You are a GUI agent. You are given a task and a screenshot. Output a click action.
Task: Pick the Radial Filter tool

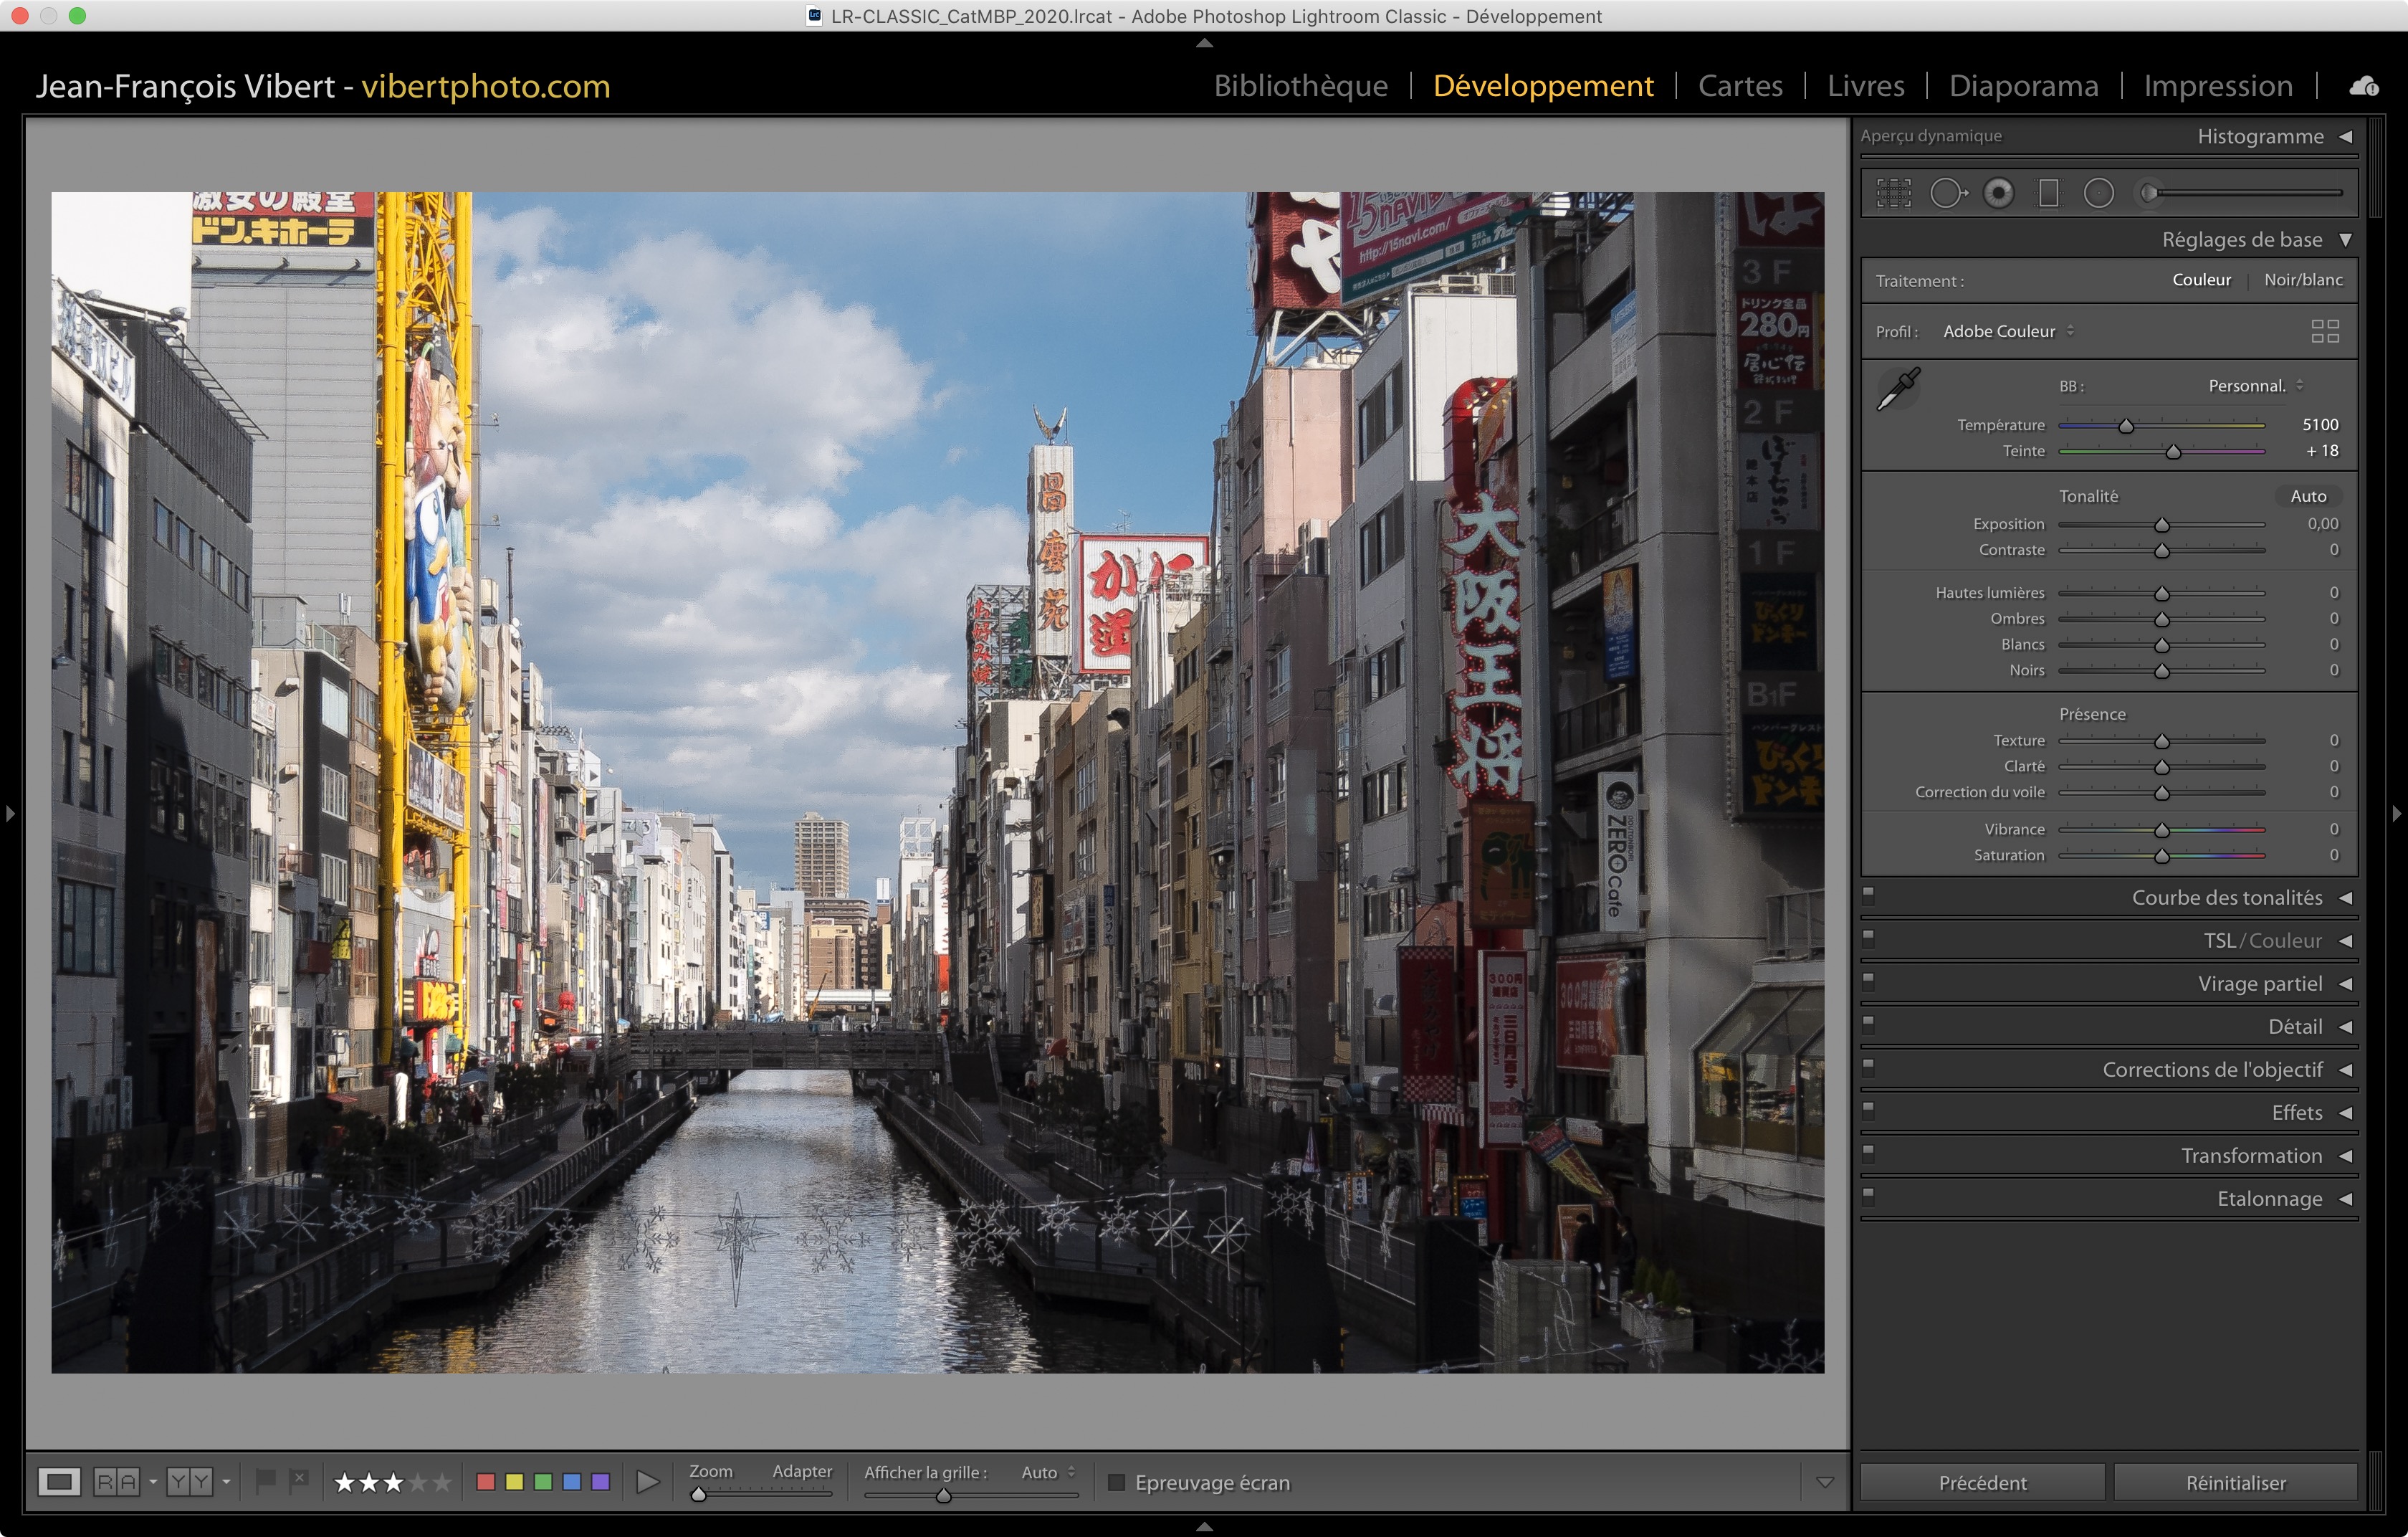(x=2098, y=193)
